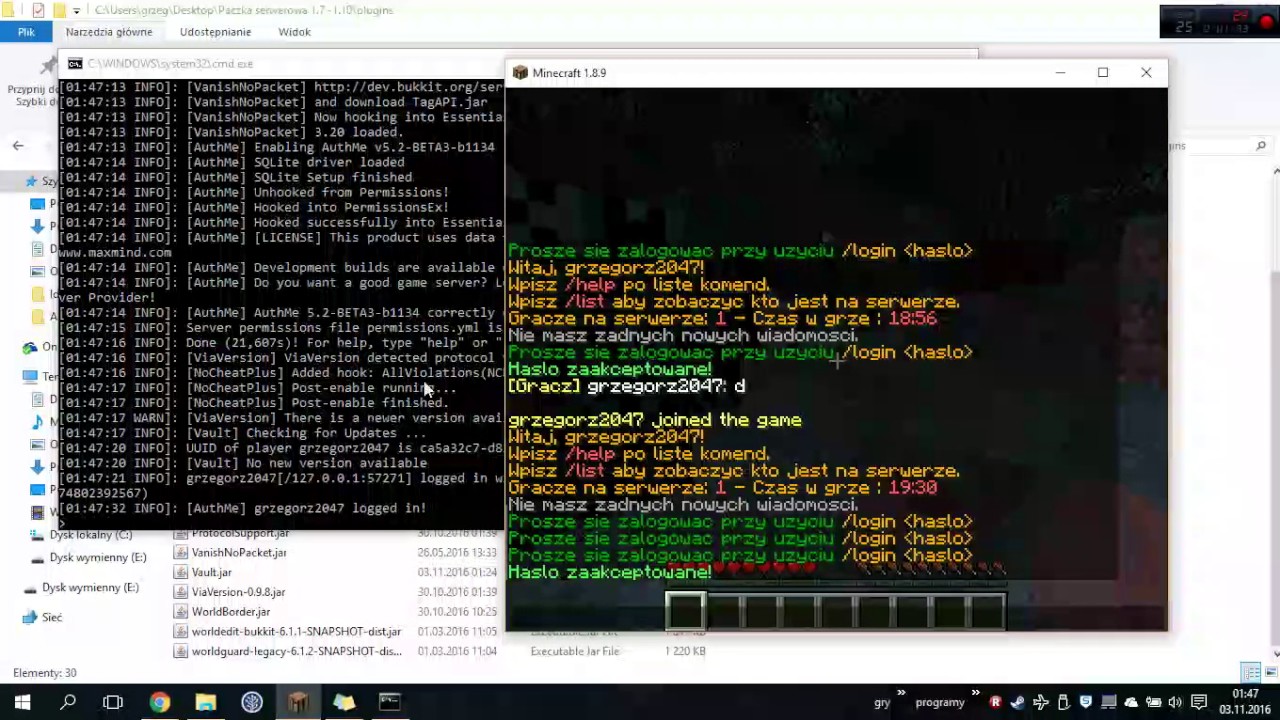Click the Explorer Back navigation arrow

[18, 146]
